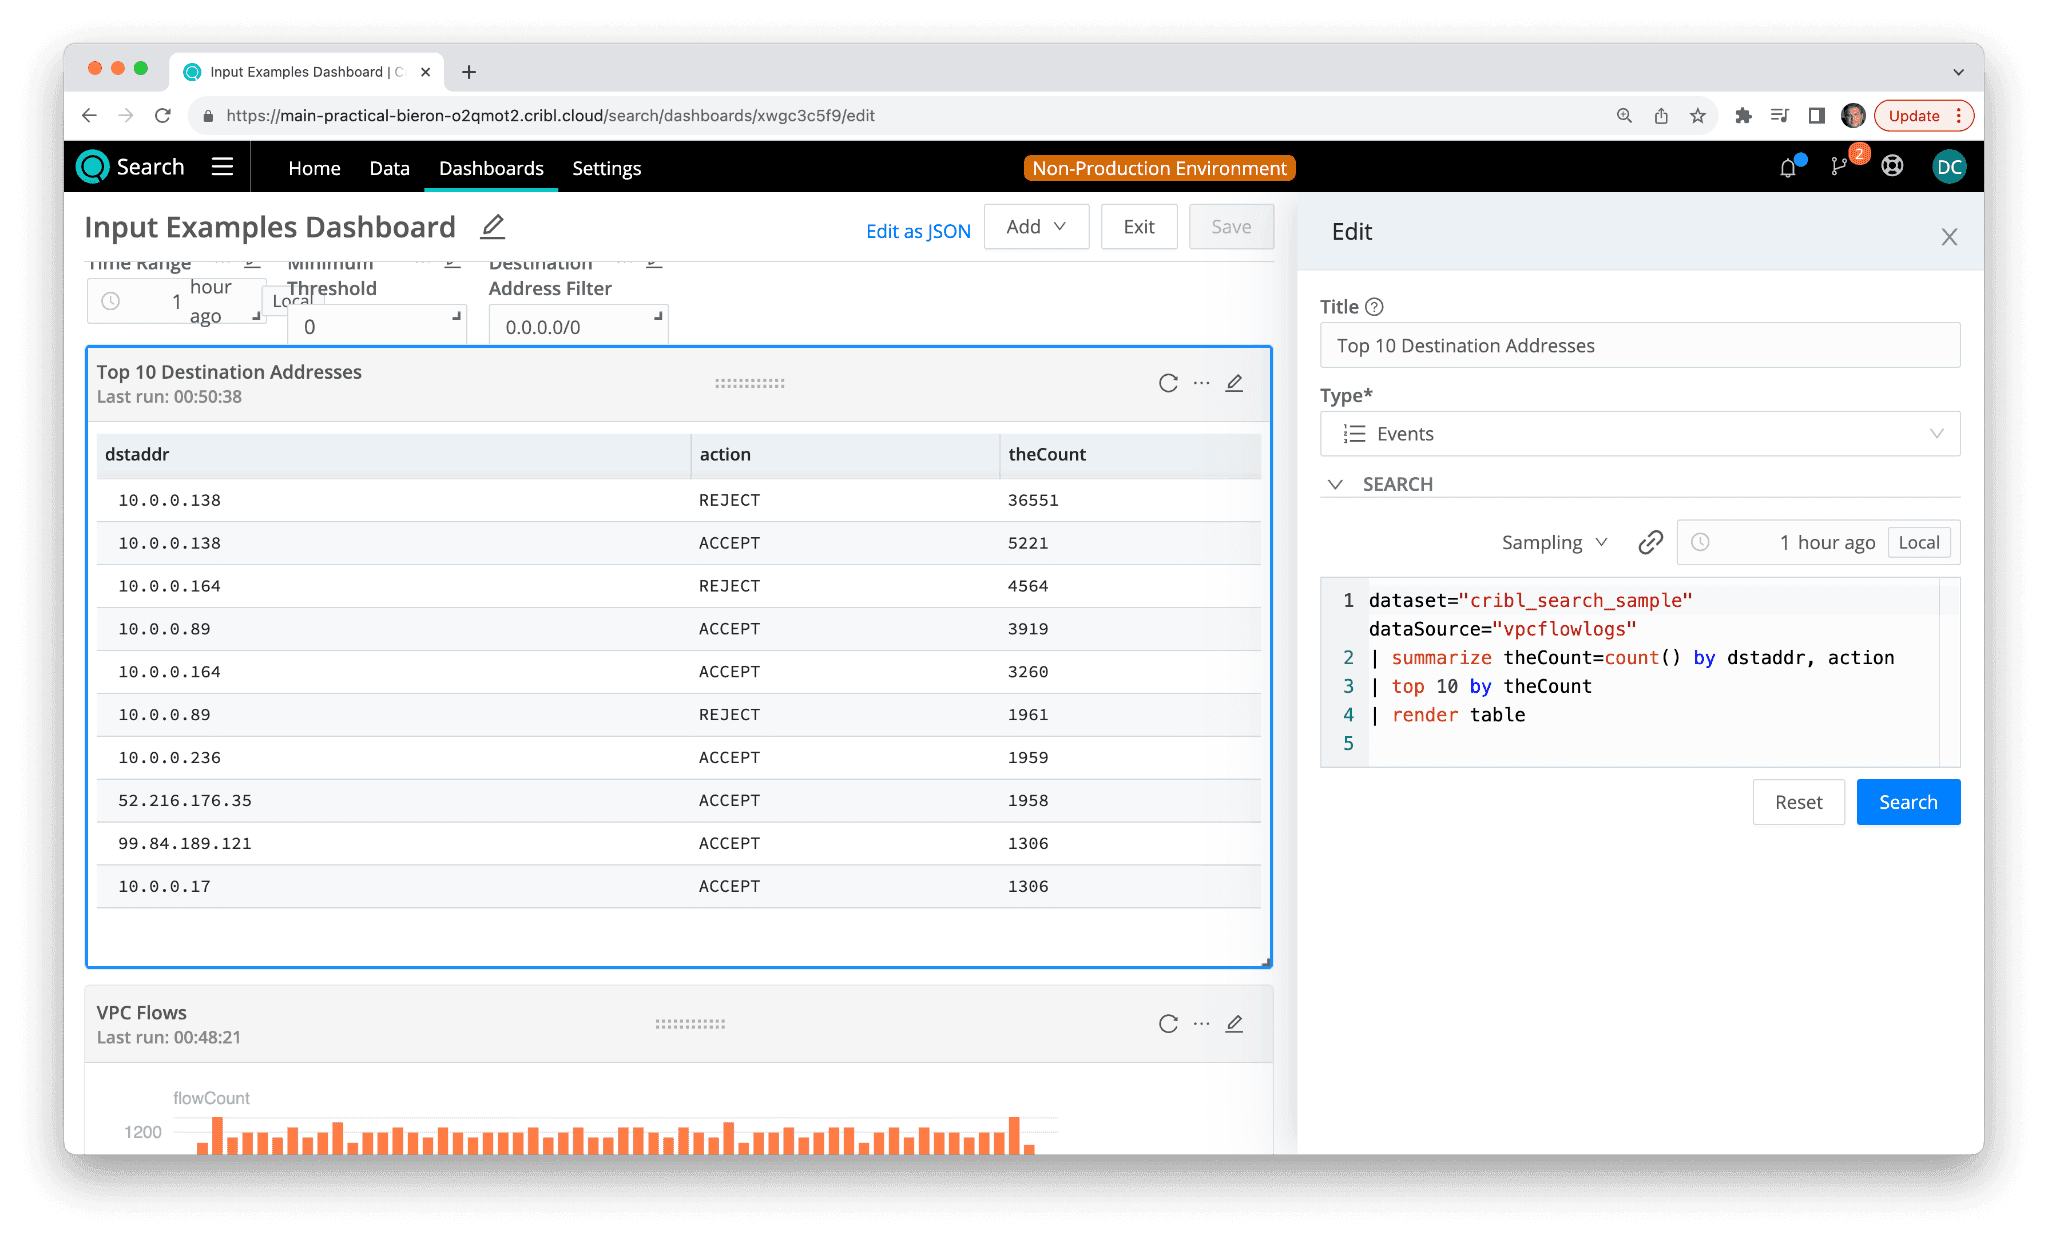Open the Sampling dropdown

[1554, 542]
